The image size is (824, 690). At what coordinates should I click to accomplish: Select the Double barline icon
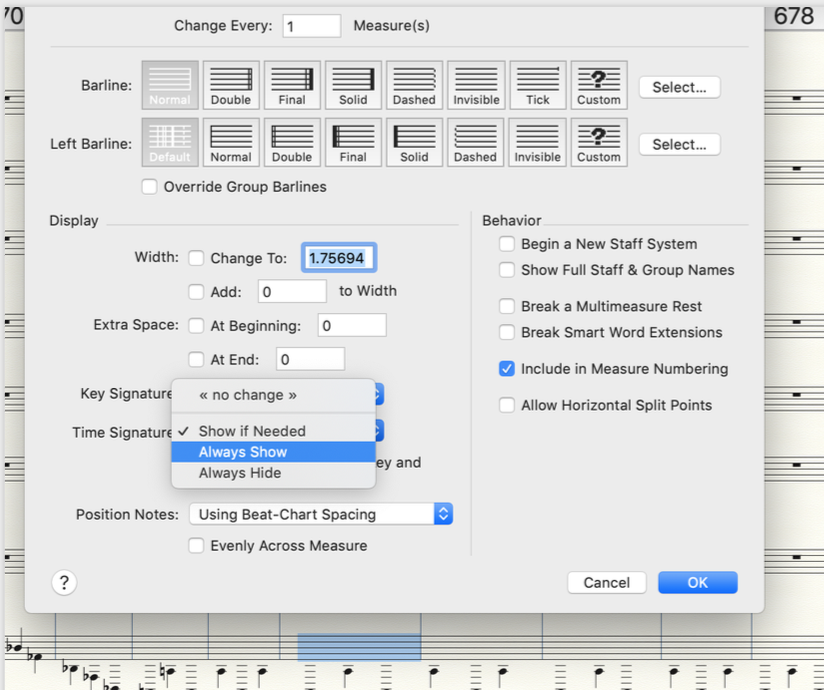point(231,85)
